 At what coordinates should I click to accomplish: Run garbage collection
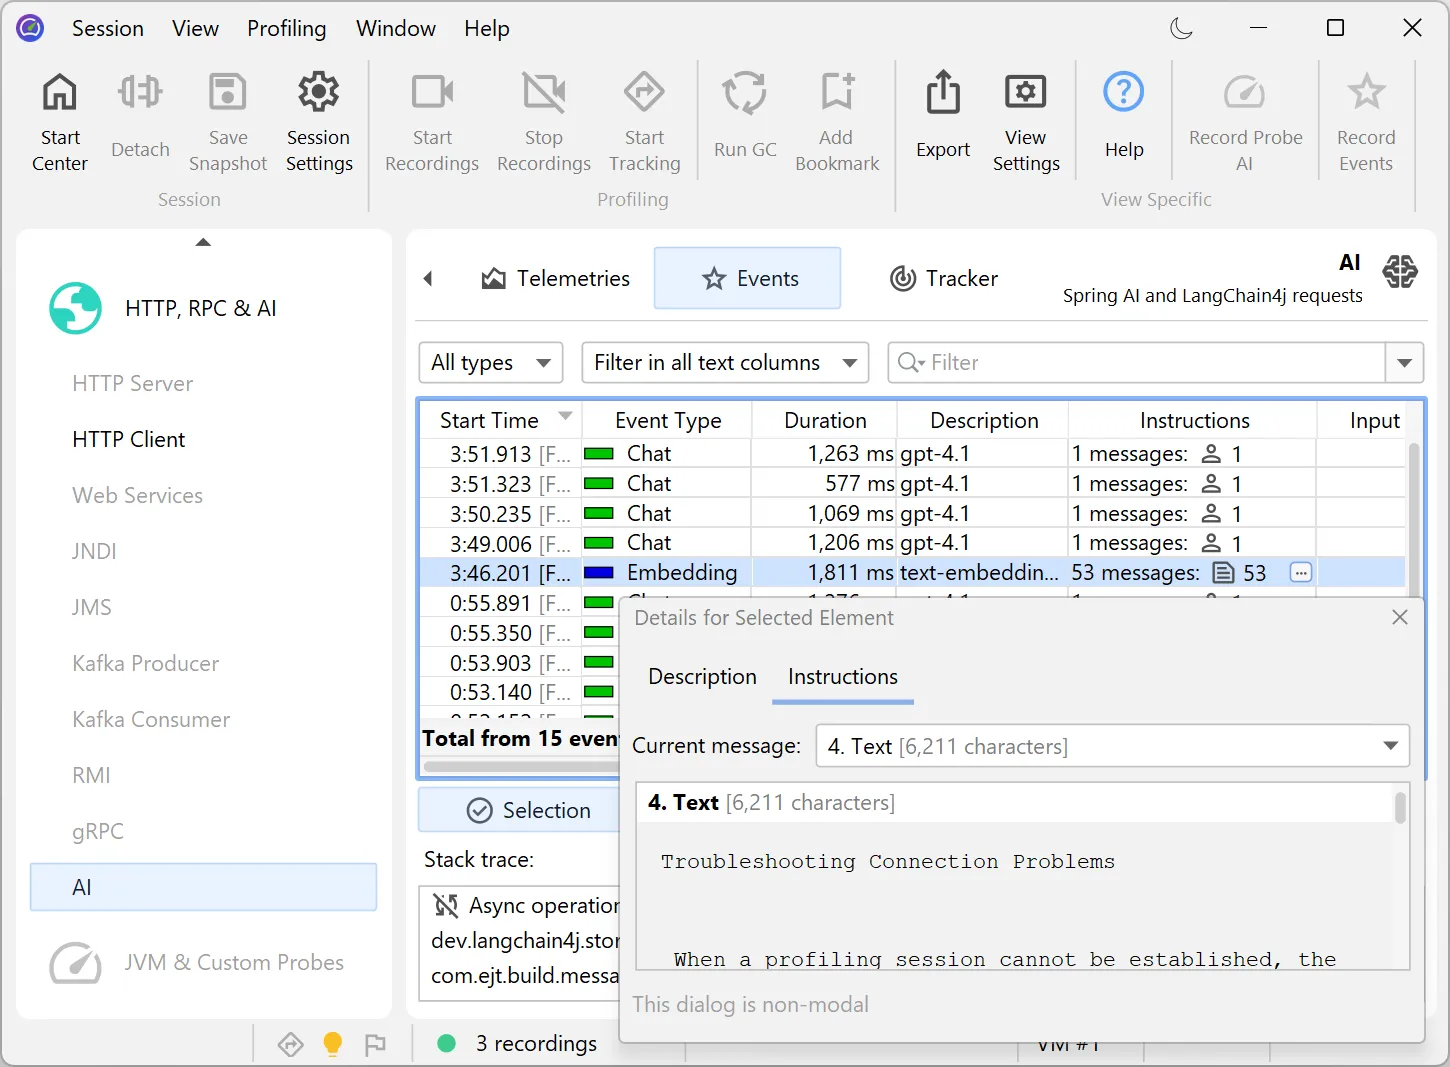pos(744,120)
